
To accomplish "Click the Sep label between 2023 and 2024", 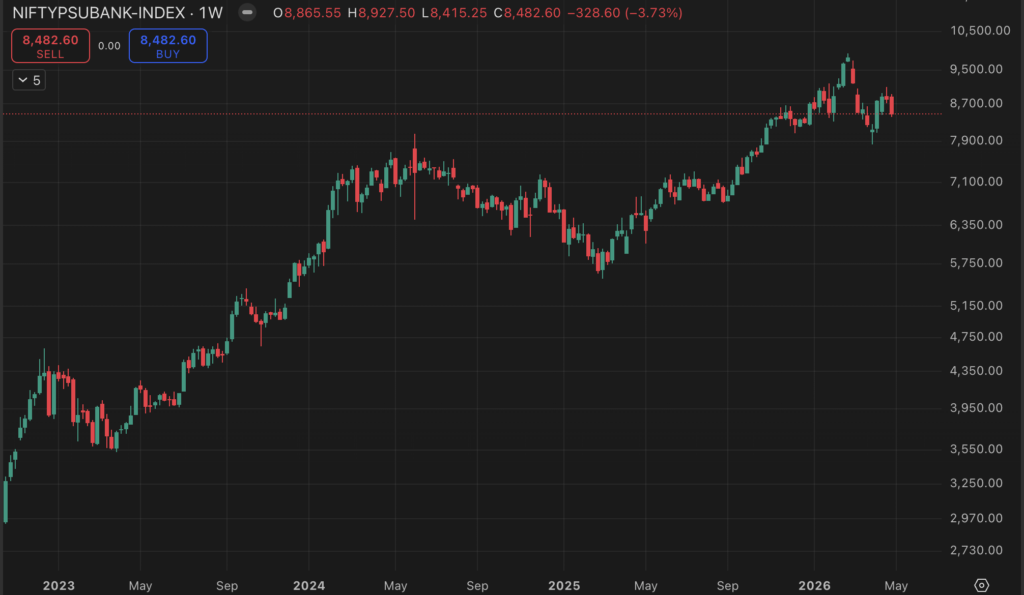I will (227, 586).
